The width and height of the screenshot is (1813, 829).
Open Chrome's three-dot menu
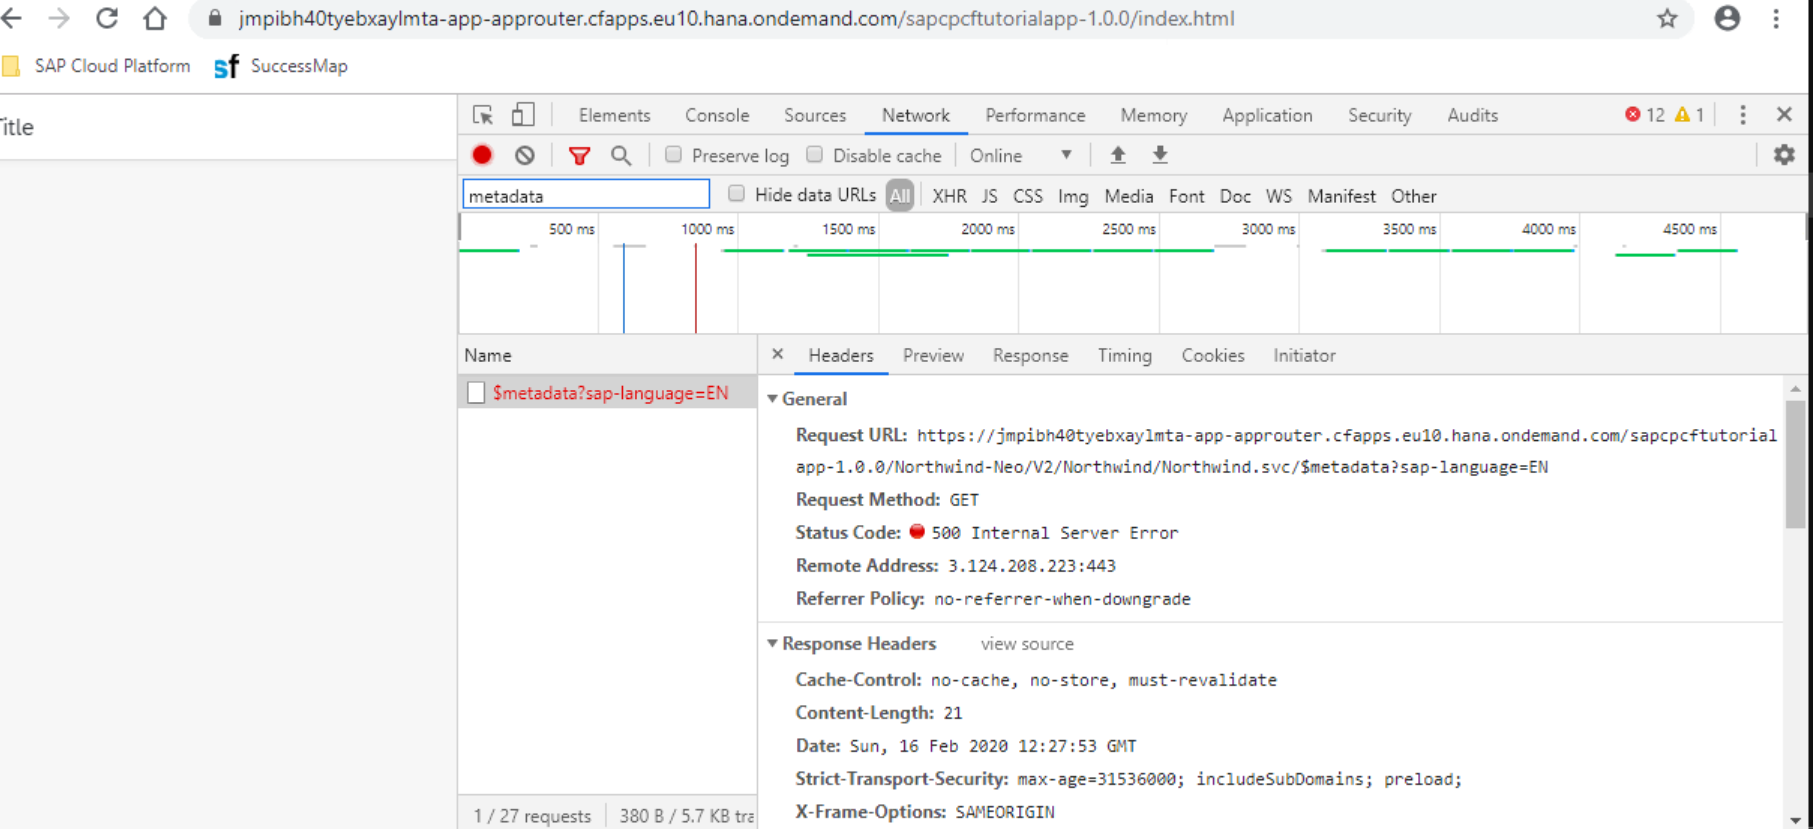1776,18
